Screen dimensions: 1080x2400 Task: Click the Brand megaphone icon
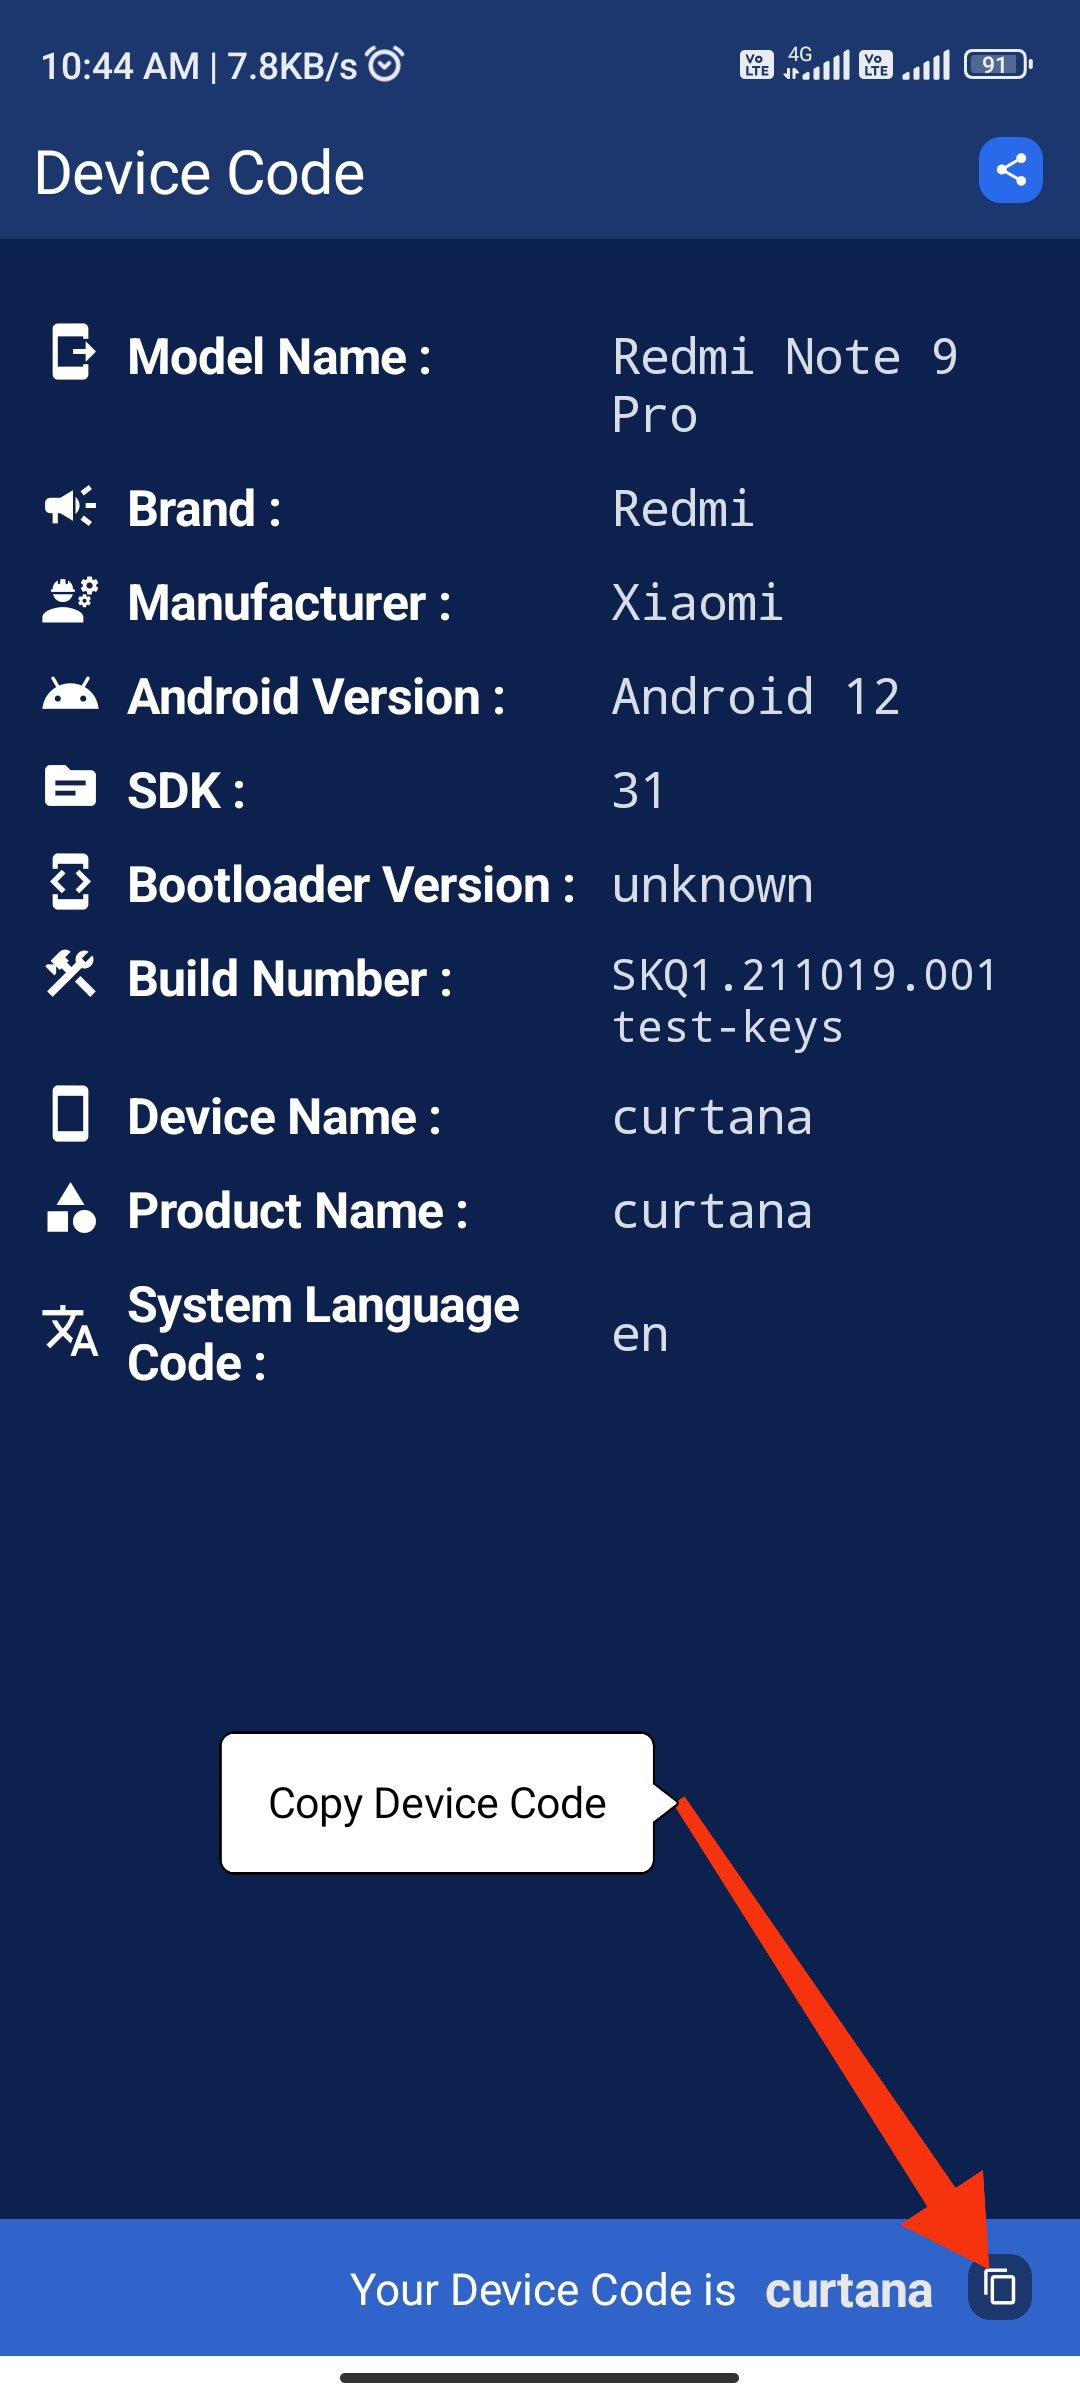tap(71, 507)
